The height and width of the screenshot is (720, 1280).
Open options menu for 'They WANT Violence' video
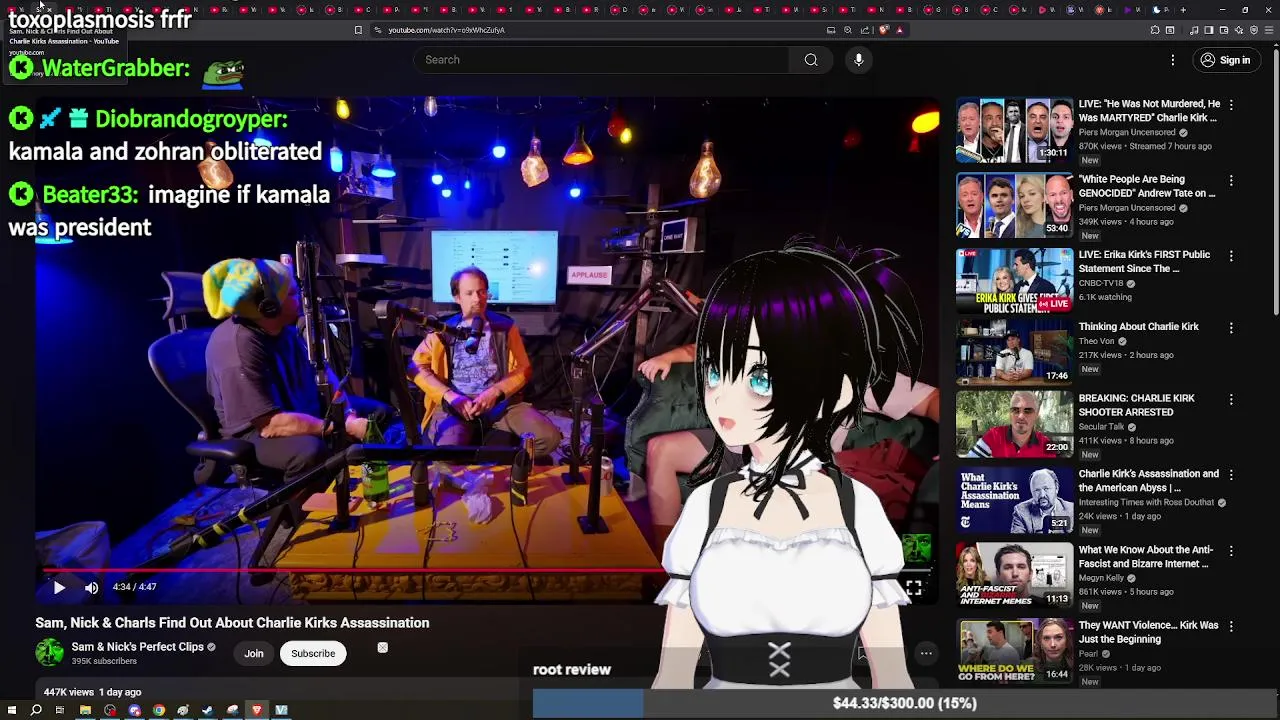(1231, 626)
